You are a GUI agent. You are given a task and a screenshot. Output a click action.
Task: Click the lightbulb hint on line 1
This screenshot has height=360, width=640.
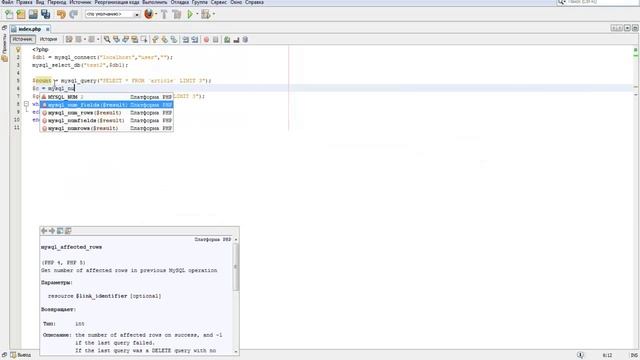pos(18,50)
